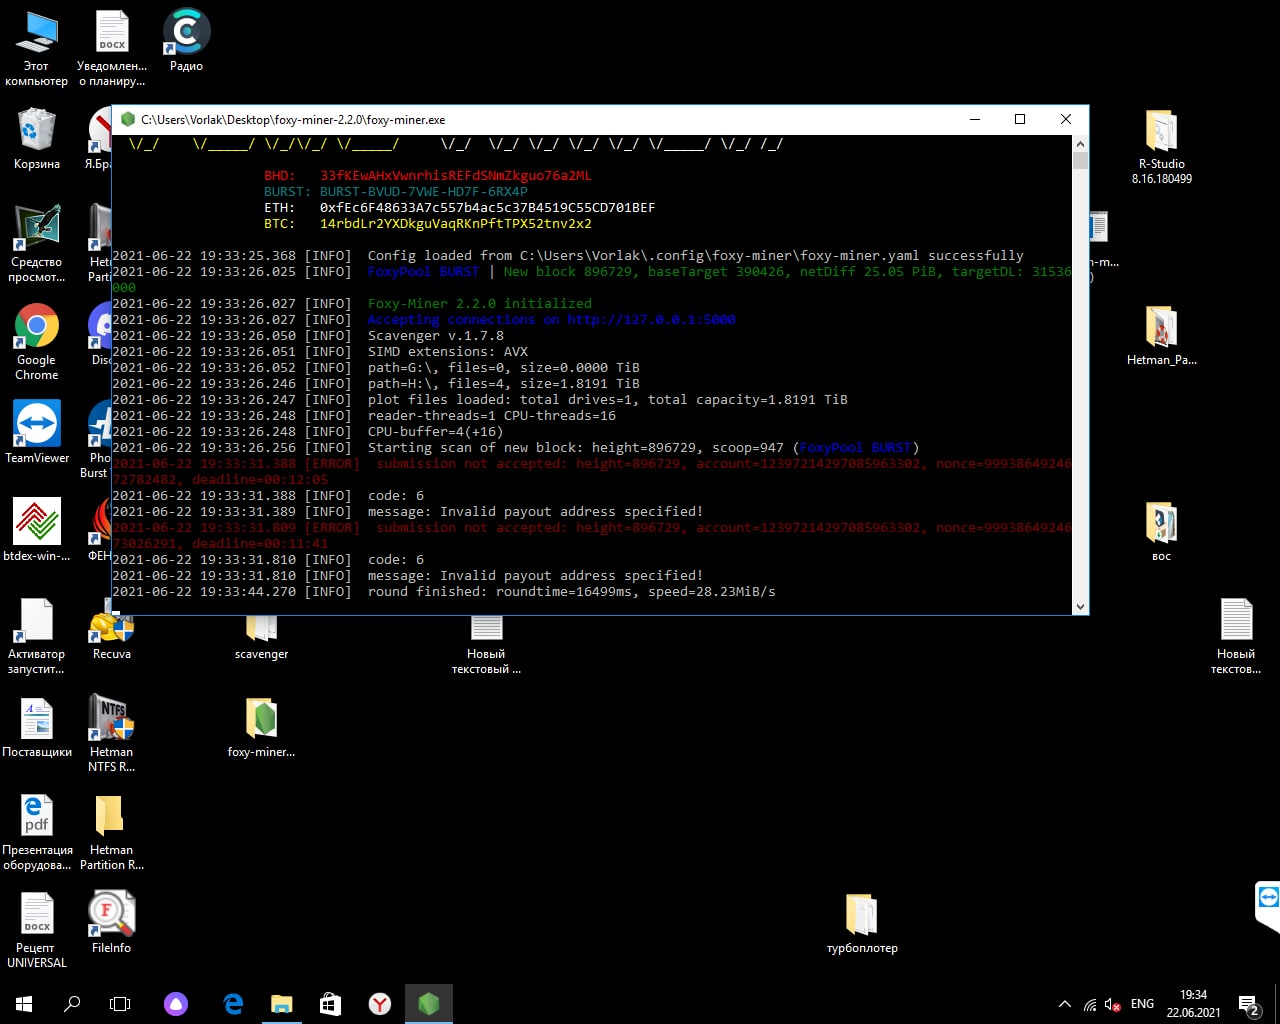Open 'Новый текстов...' file at right edge
Image resolution: width=1280 pixels, height=1024 pixels.
pos(1236,636)
